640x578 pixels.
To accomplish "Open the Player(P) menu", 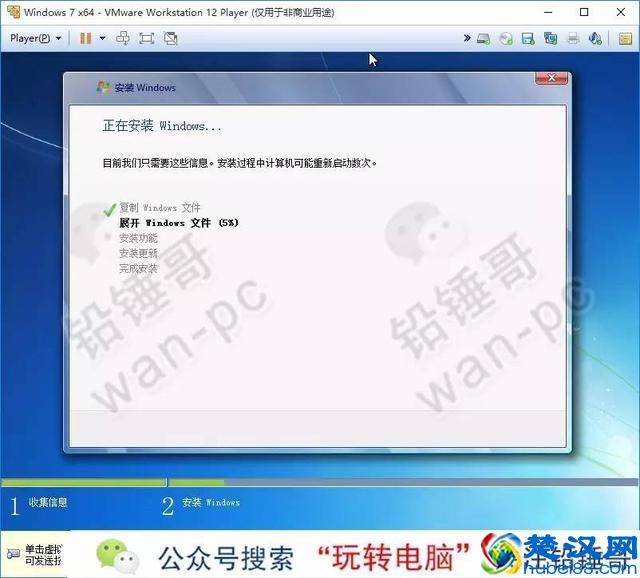I will [x=36, y=38].
